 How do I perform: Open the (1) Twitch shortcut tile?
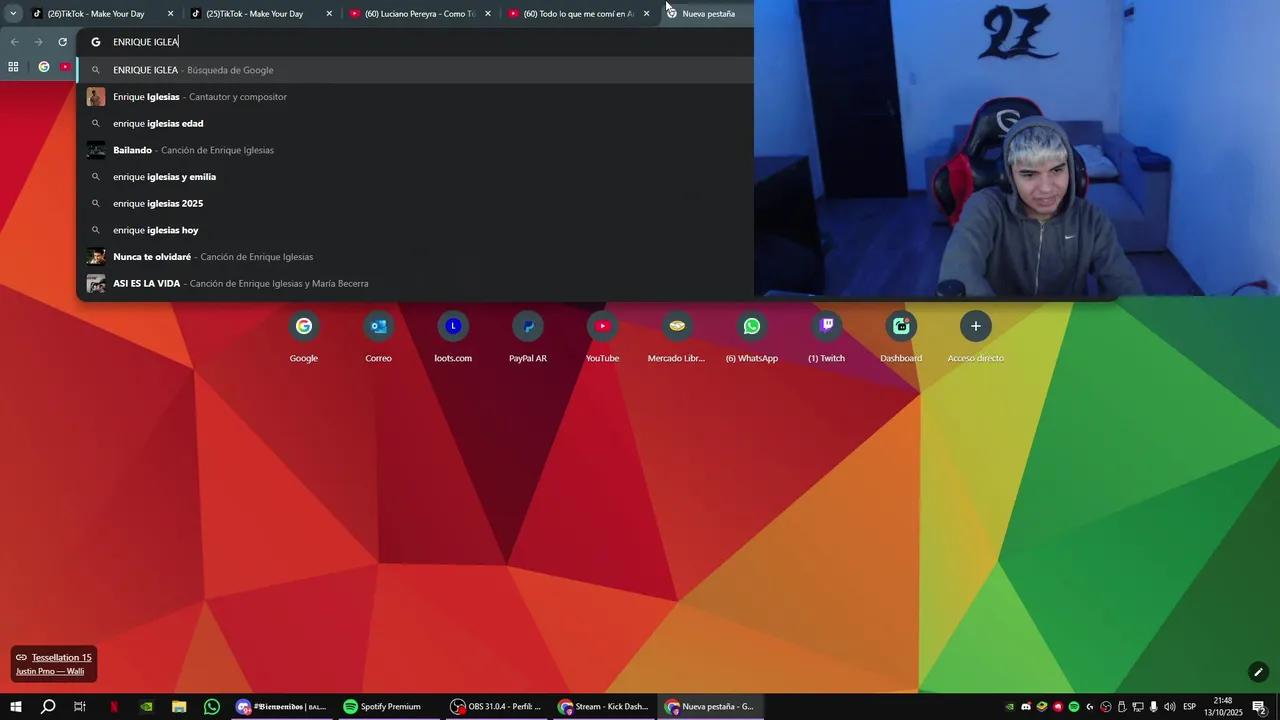pyautogui.click(x=826, y=337)
